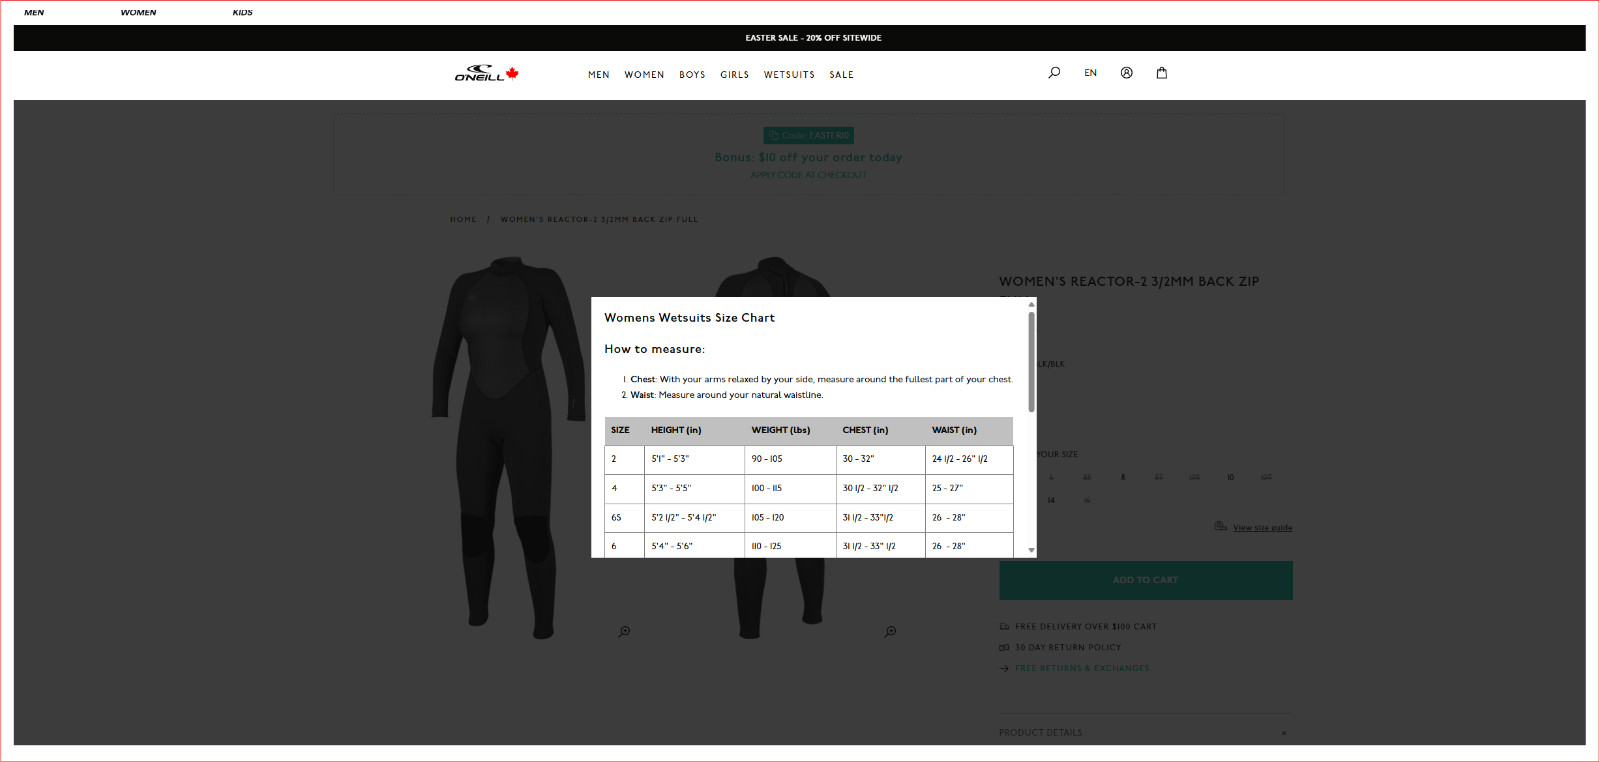Zoom the front wetsuit image magnifier

(x=624, y=631)
